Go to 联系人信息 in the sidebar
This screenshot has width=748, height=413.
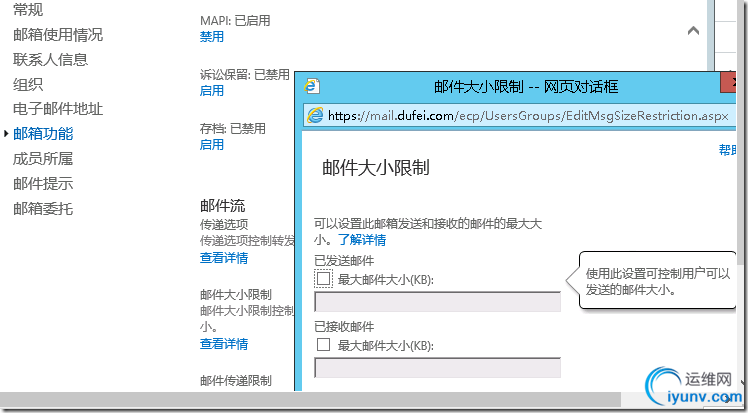(x=51, y=60)
